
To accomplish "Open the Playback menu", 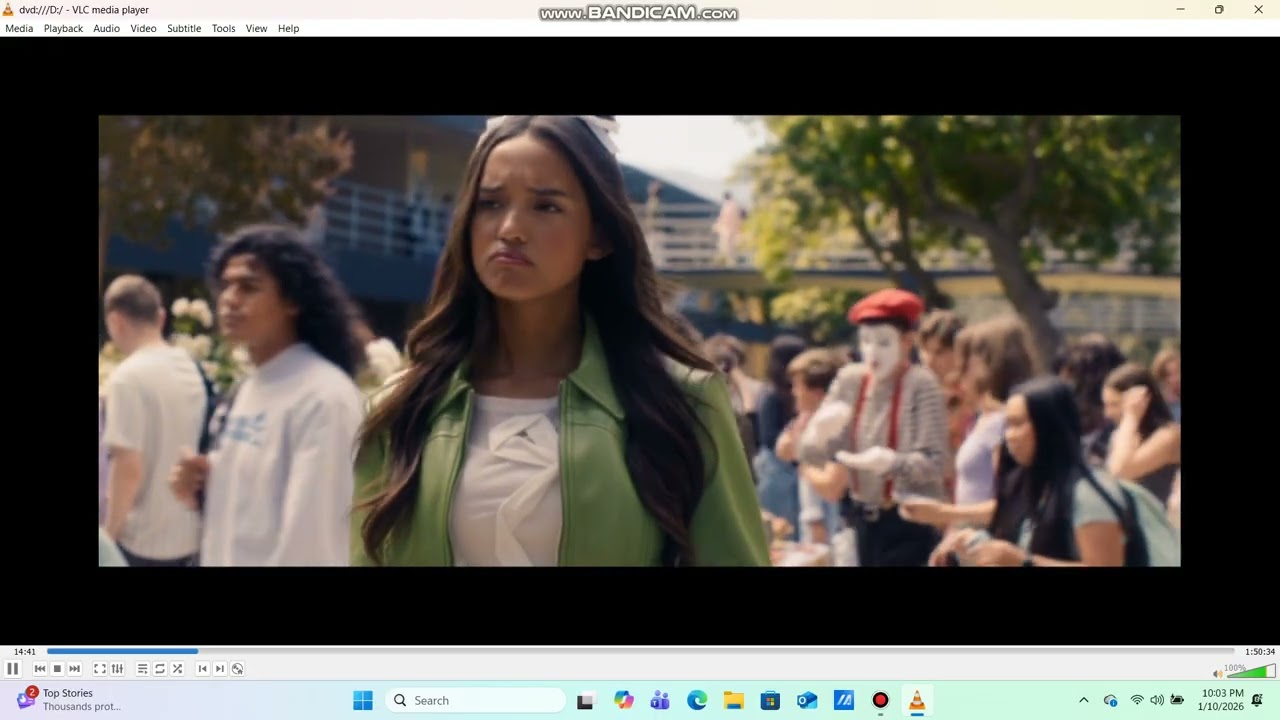I will (63, 28).
